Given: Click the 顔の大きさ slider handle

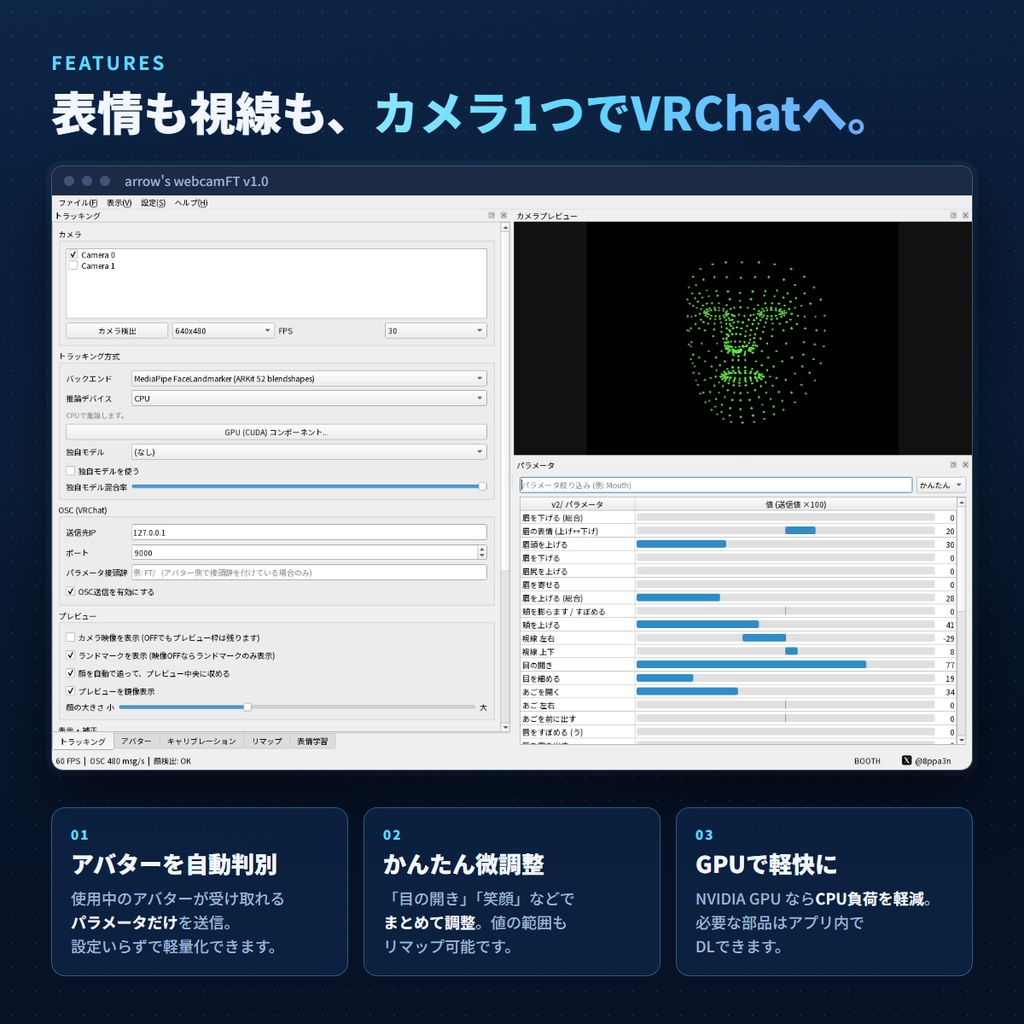Looking at the screenshot, I should pos(248,707).
